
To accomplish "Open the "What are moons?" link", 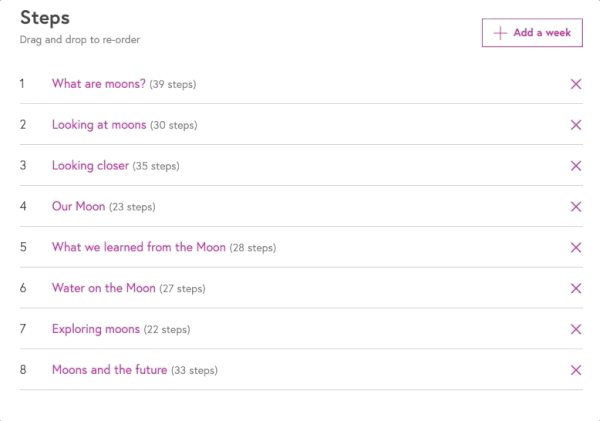I will coord(99,84).
